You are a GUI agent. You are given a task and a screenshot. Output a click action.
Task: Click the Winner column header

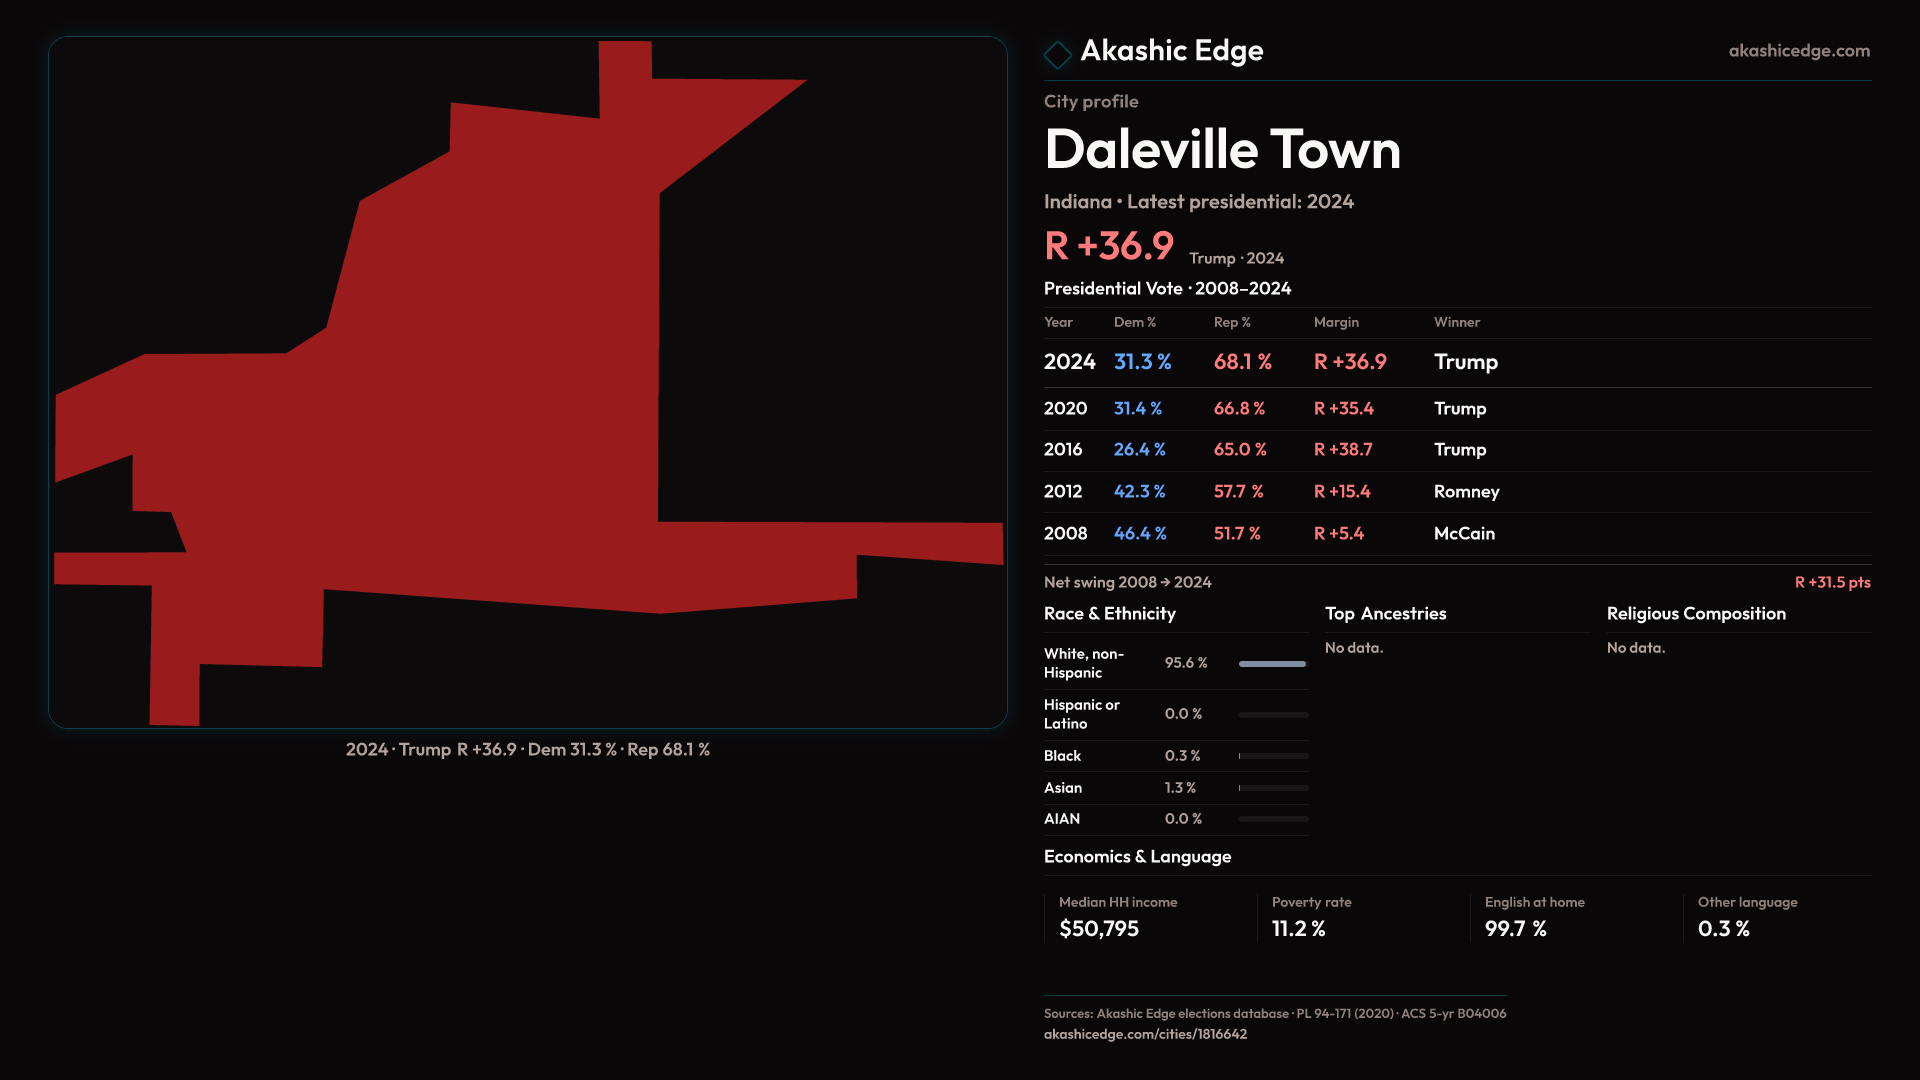1456,322
